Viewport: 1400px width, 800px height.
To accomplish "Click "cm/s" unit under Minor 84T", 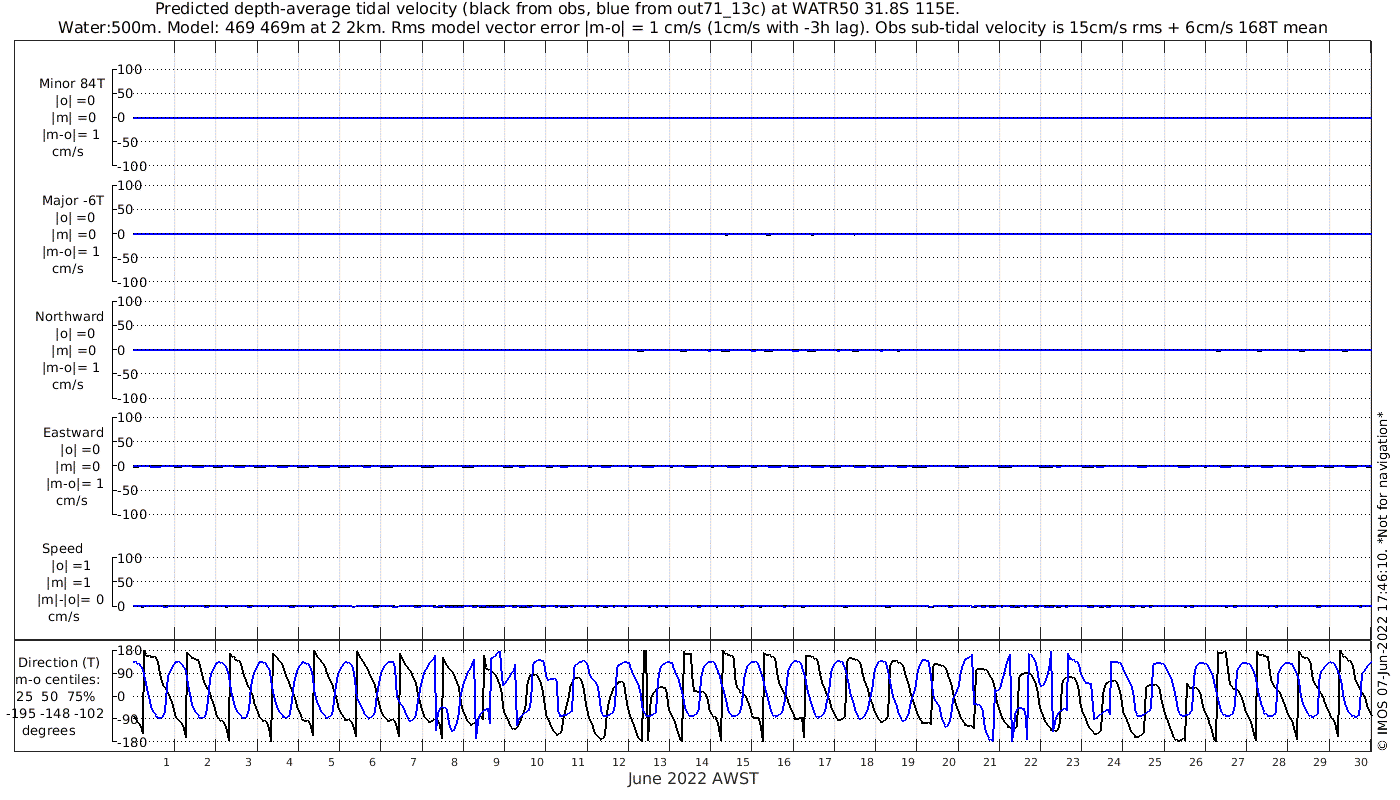I will pyautogui.click(x=67, y=152).
